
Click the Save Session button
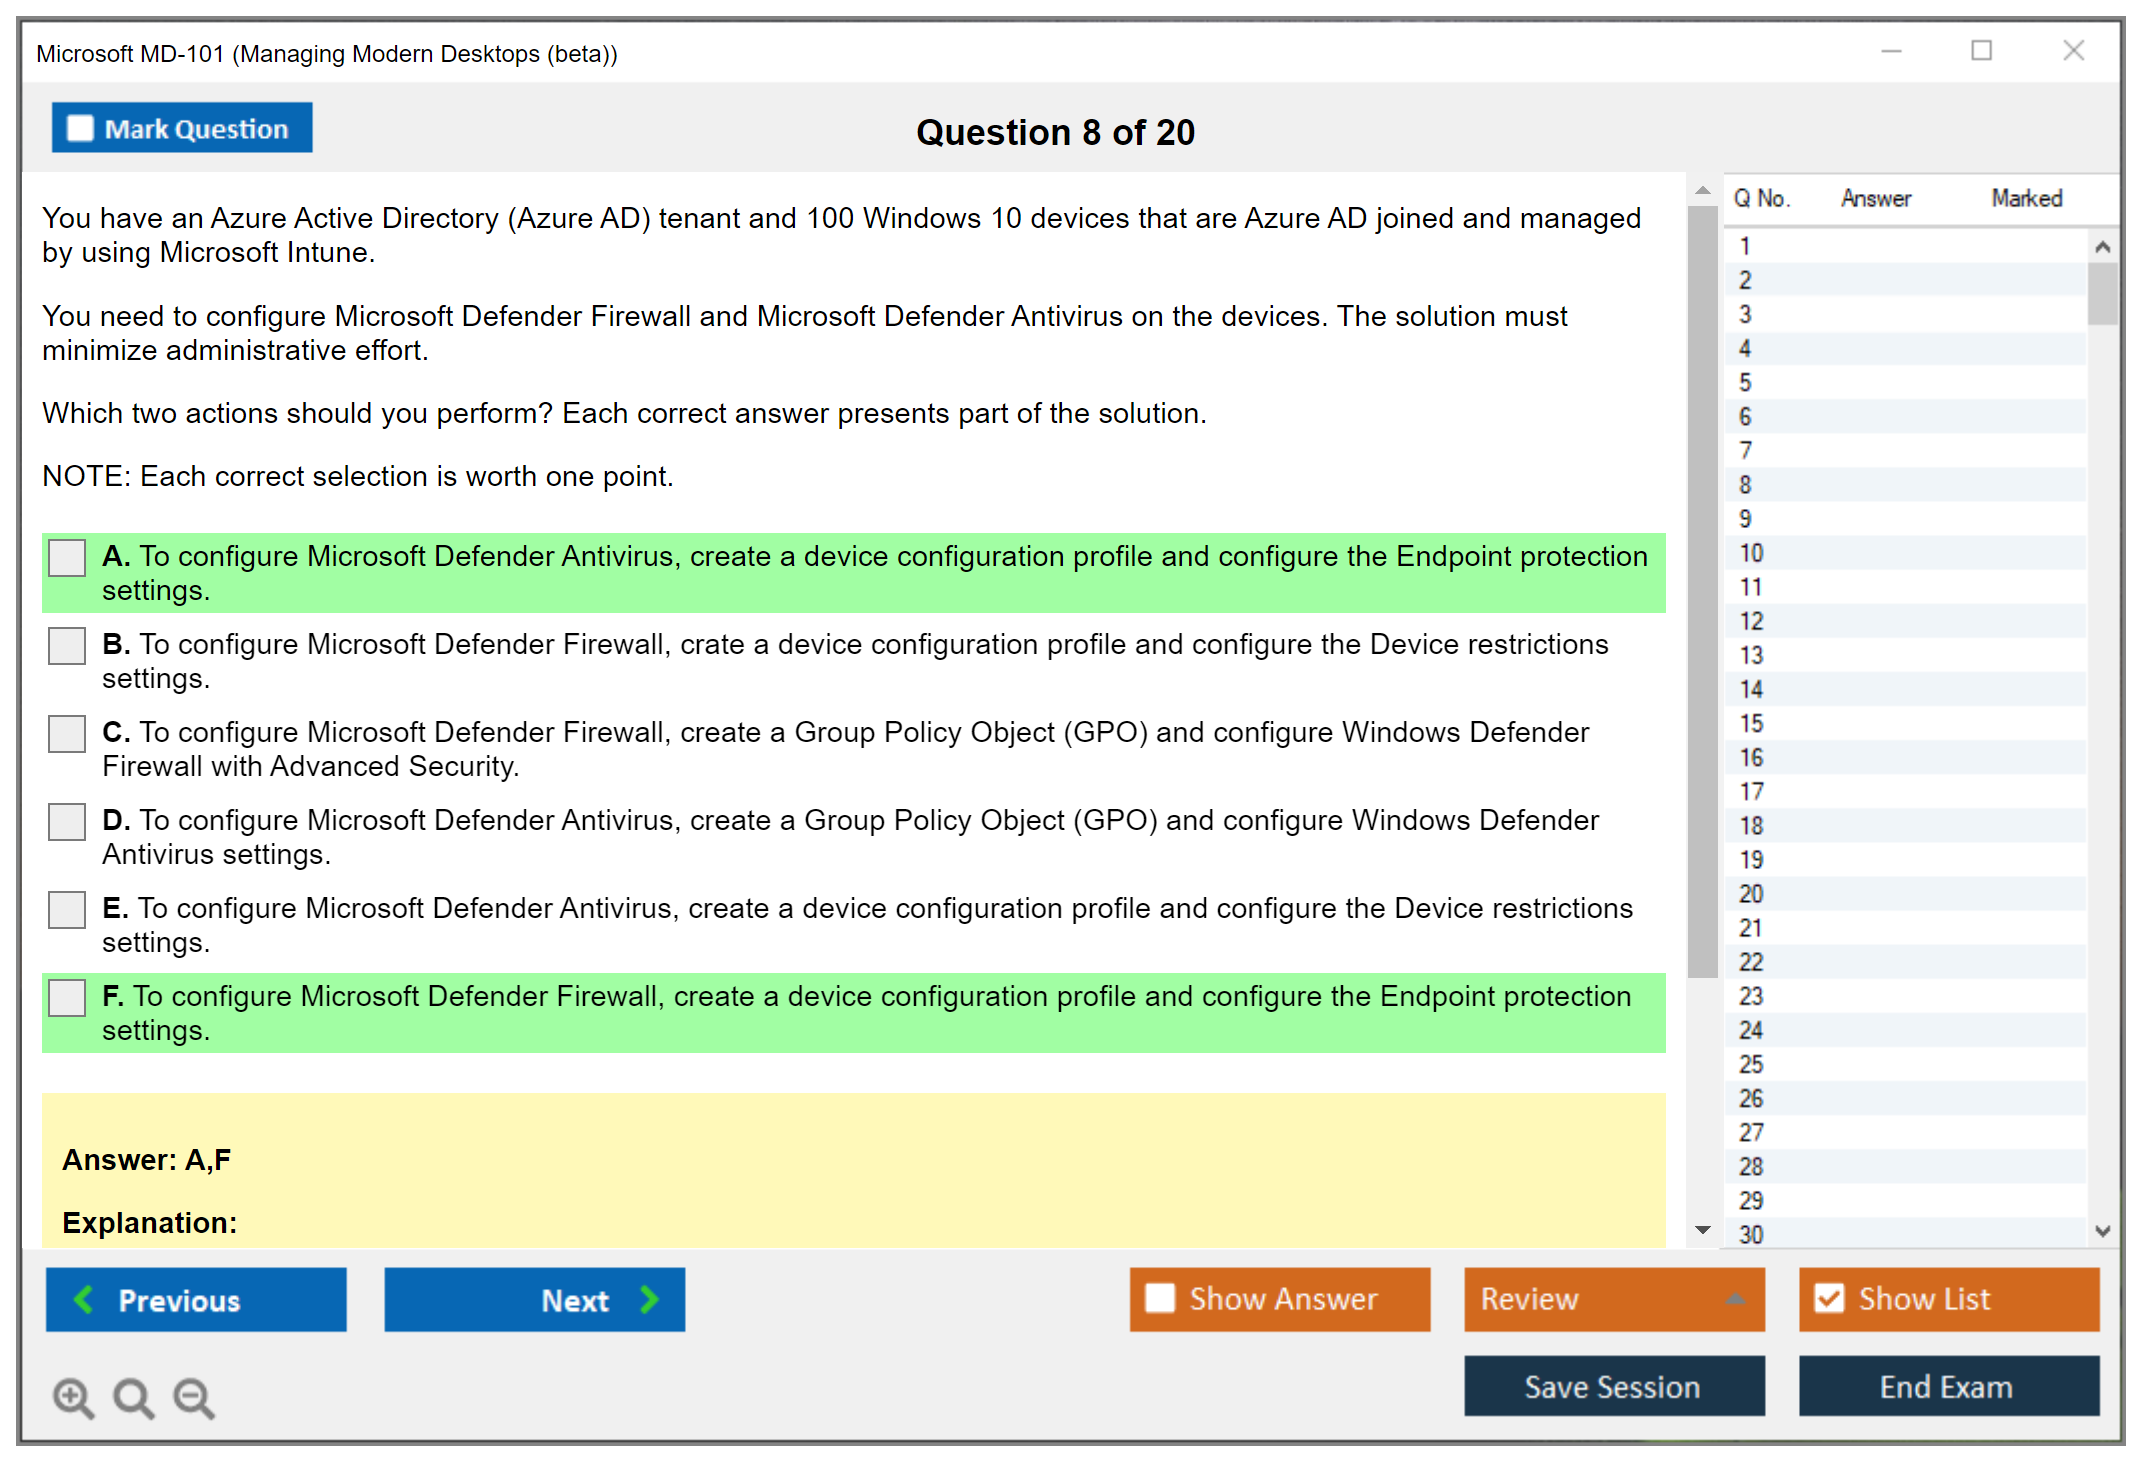(1613, 1386)
